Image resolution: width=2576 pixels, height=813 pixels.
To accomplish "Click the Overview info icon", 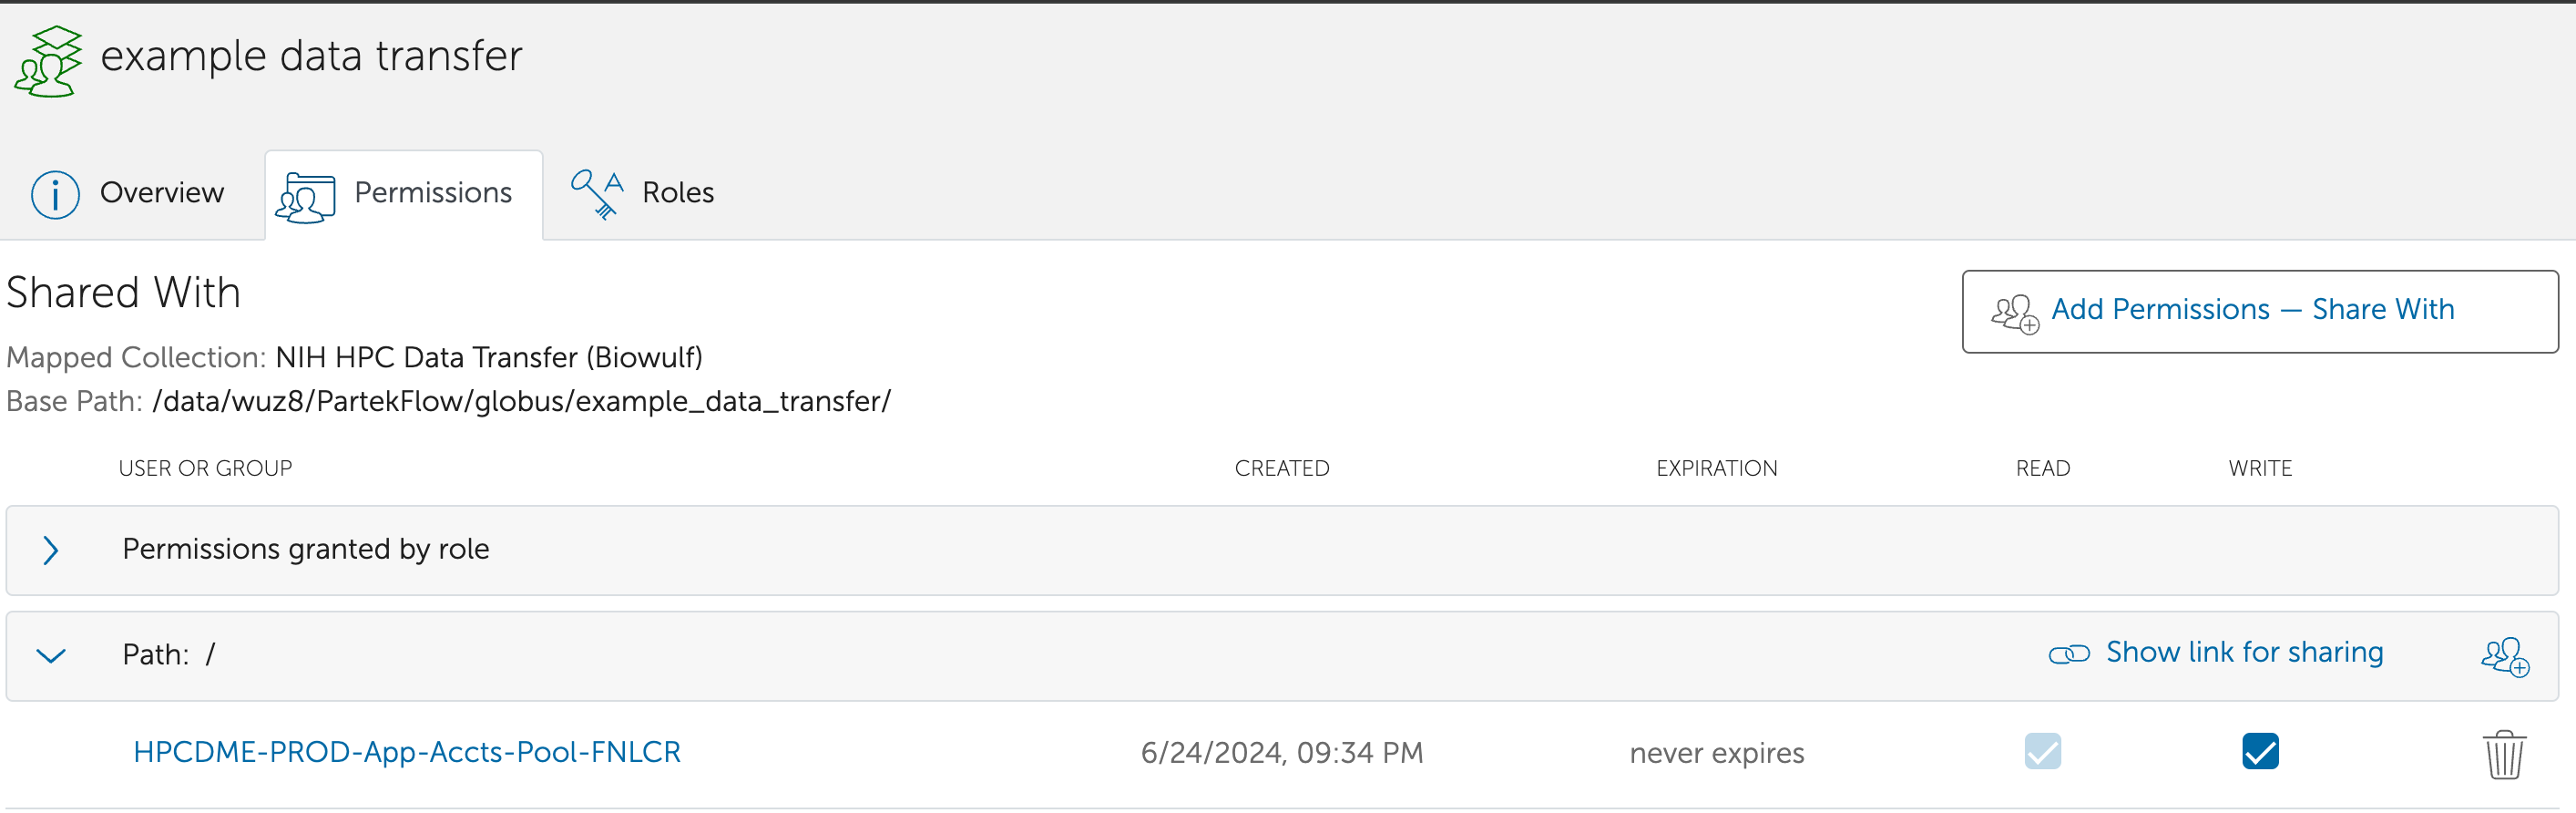I will pyautogui.click(x=55, y=194).
